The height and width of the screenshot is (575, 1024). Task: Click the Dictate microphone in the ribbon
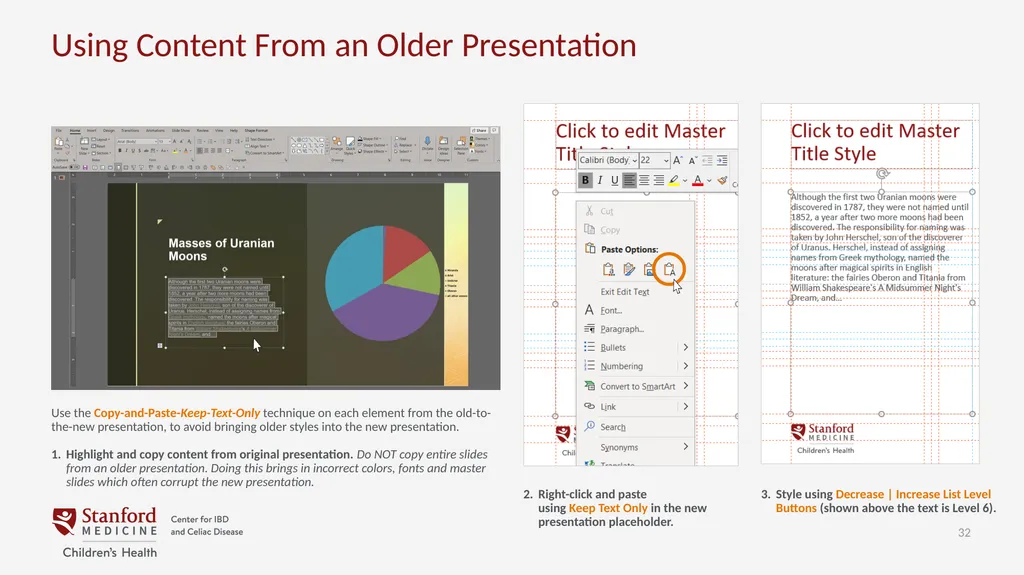pos(427,145)
